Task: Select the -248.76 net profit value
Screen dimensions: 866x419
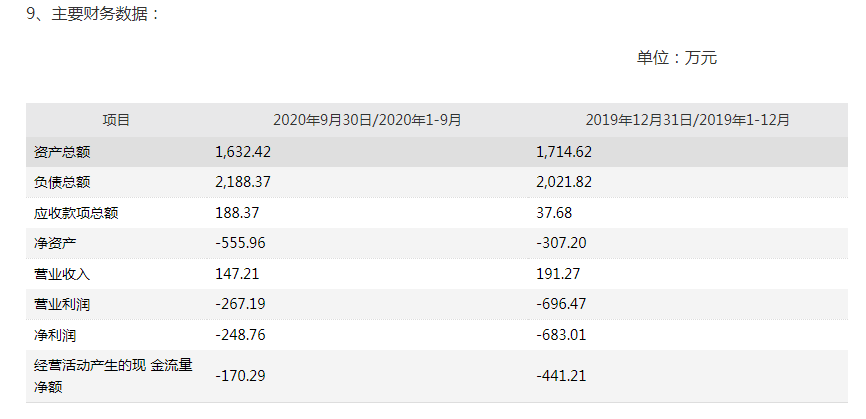Action: (x=240, y=334)
